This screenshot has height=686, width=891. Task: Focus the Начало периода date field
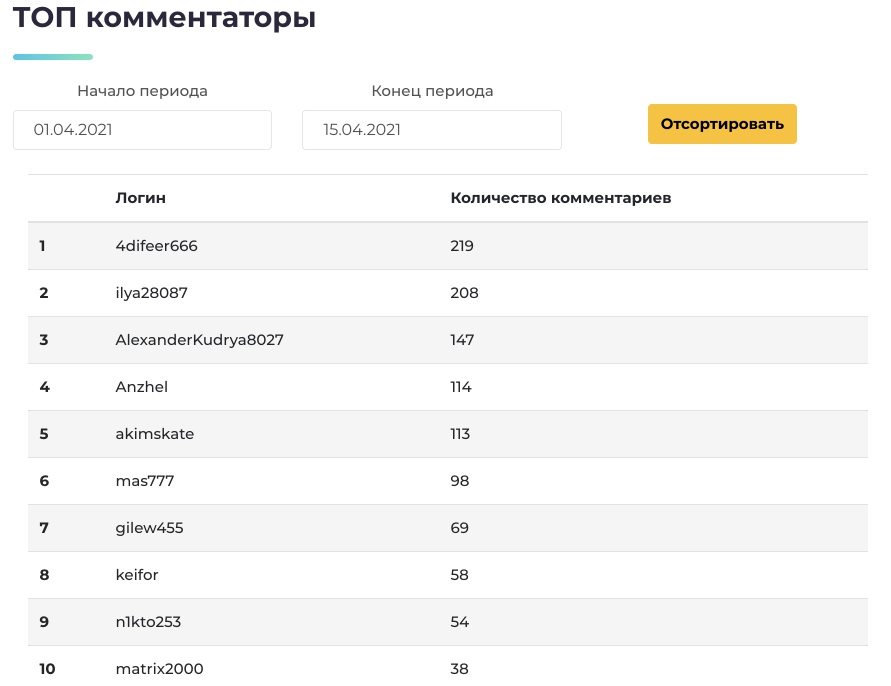142,130
